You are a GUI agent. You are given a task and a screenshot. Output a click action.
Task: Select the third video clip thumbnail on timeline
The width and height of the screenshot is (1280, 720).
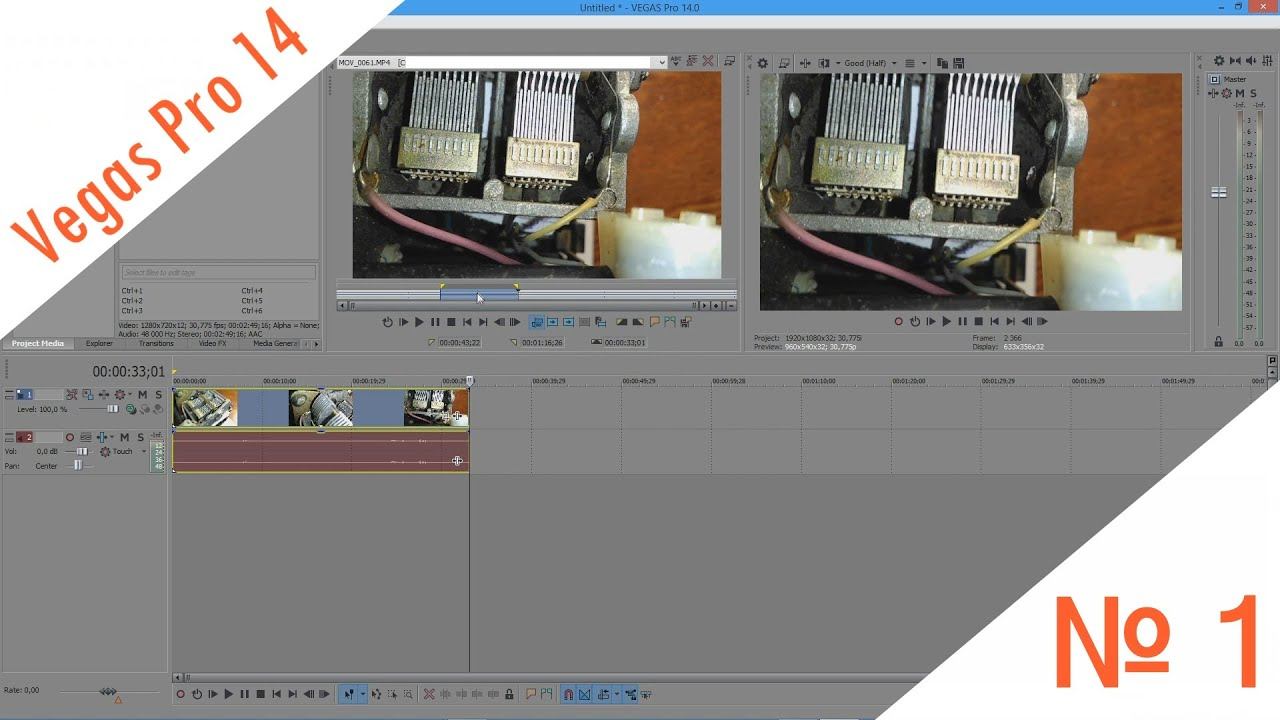click(x=436, y=408)
